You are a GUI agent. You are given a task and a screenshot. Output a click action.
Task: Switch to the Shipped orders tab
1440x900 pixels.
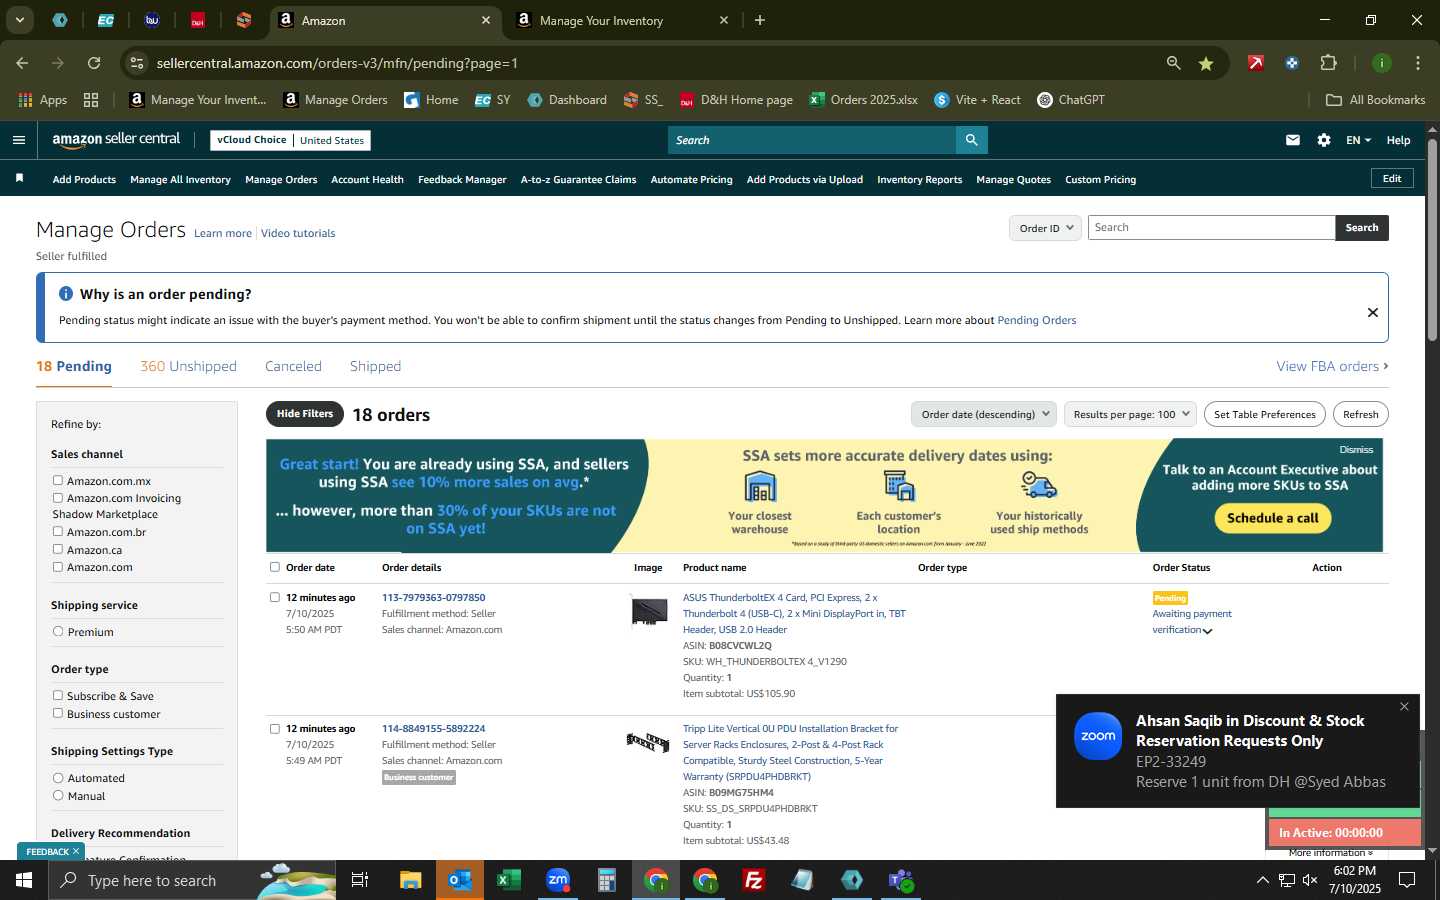pos(375,366)
